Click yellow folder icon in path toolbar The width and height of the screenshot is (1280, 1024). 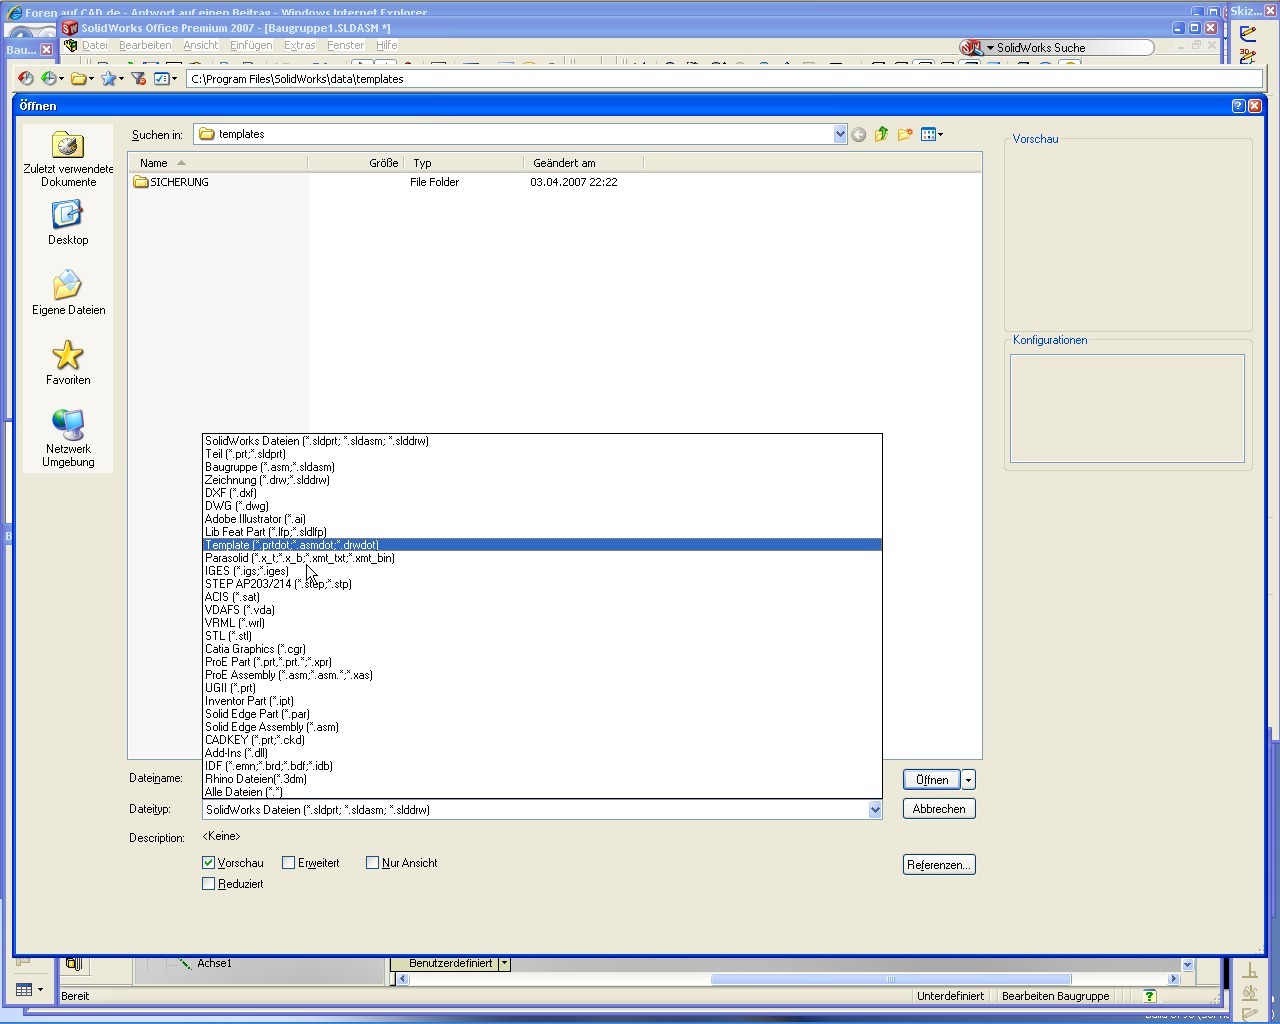point(80,78)
